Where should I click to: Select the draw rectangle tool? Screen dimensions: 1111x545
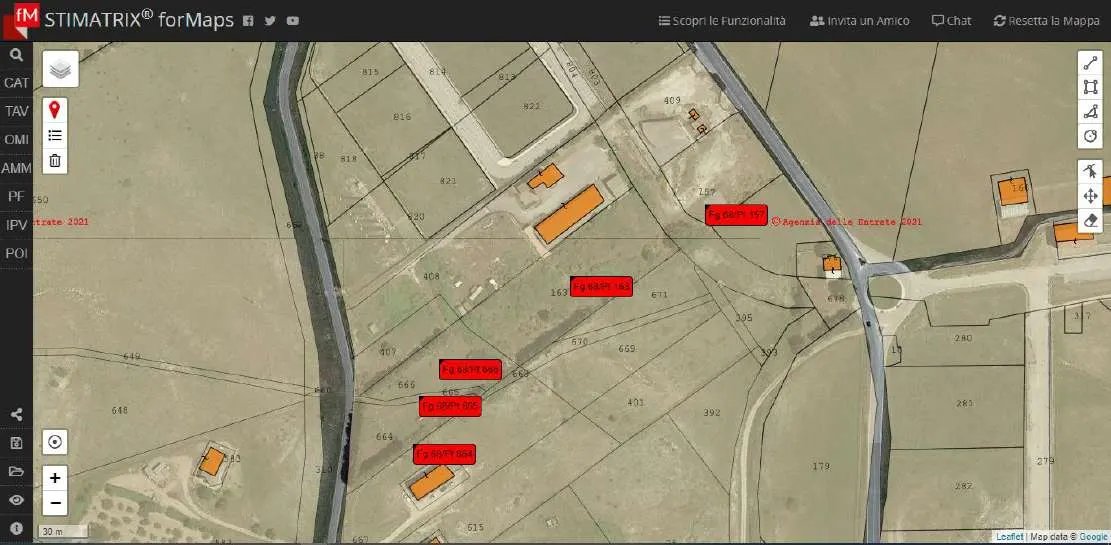(1090, 87)
